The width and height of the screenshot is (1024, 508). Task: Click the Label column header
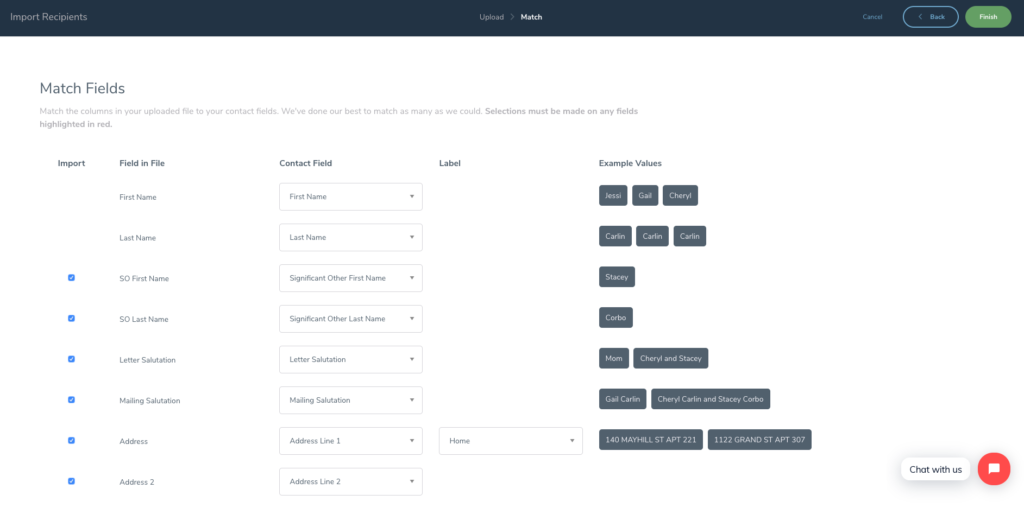coord(450,163)
